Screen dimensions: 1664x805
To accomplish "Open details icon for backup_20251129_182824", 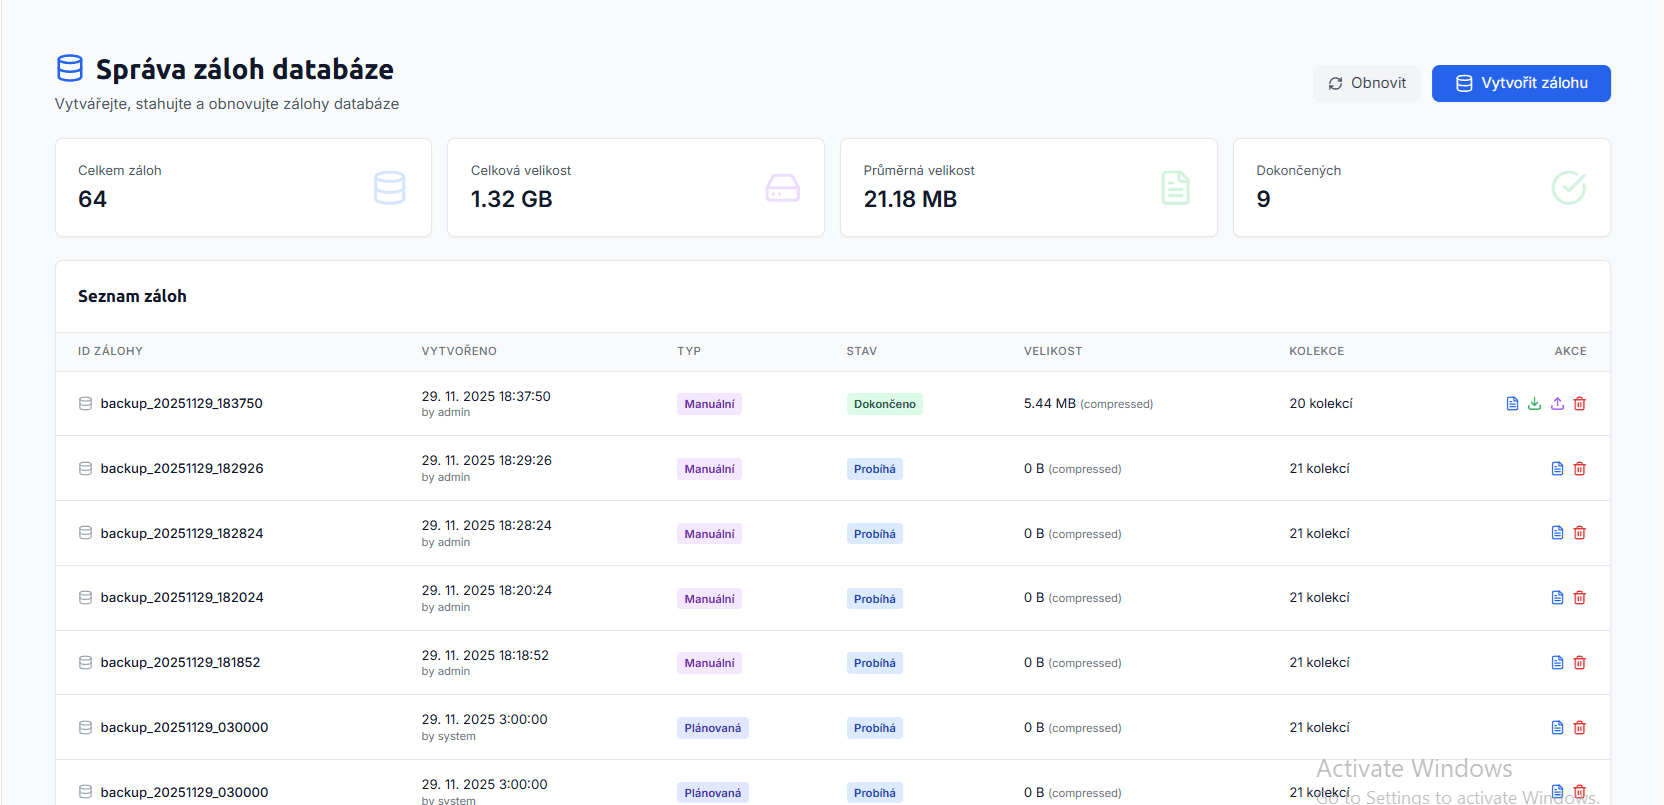I will [1557, 533].
